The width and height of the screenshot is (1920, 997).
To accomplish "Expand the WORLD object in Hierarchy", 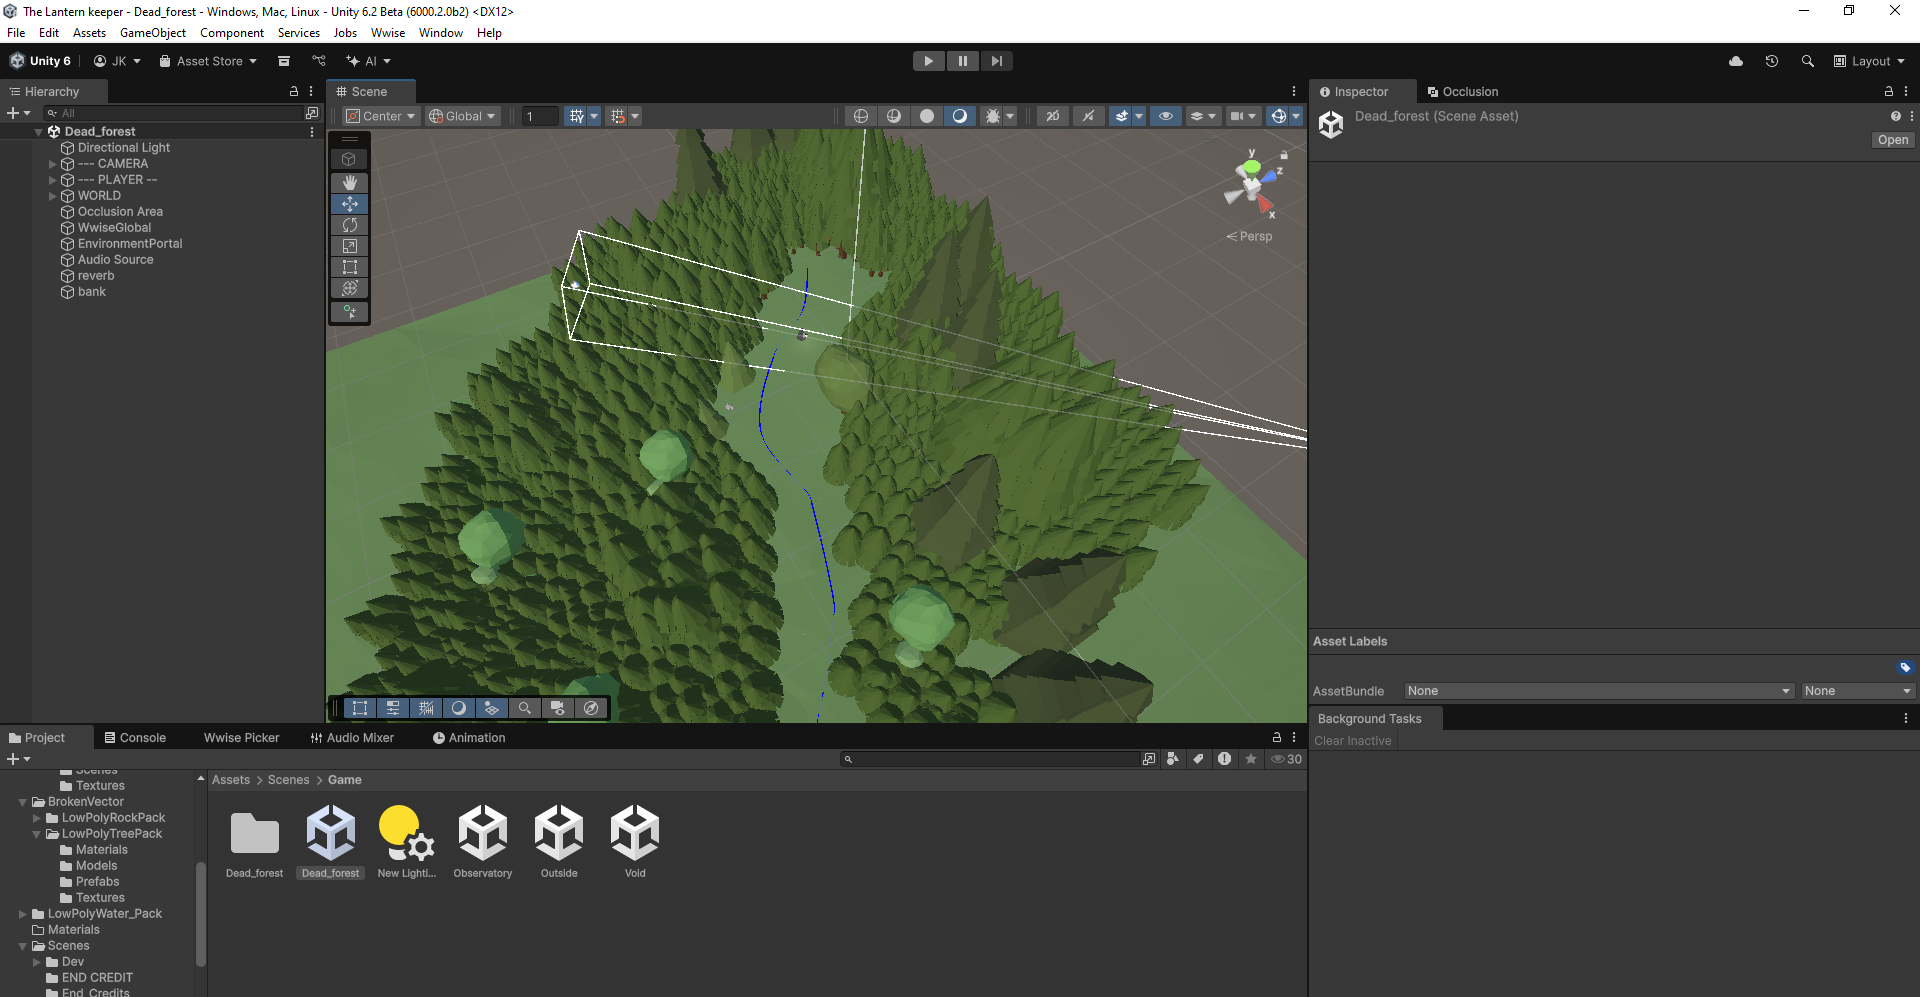I will click(53, 196).
